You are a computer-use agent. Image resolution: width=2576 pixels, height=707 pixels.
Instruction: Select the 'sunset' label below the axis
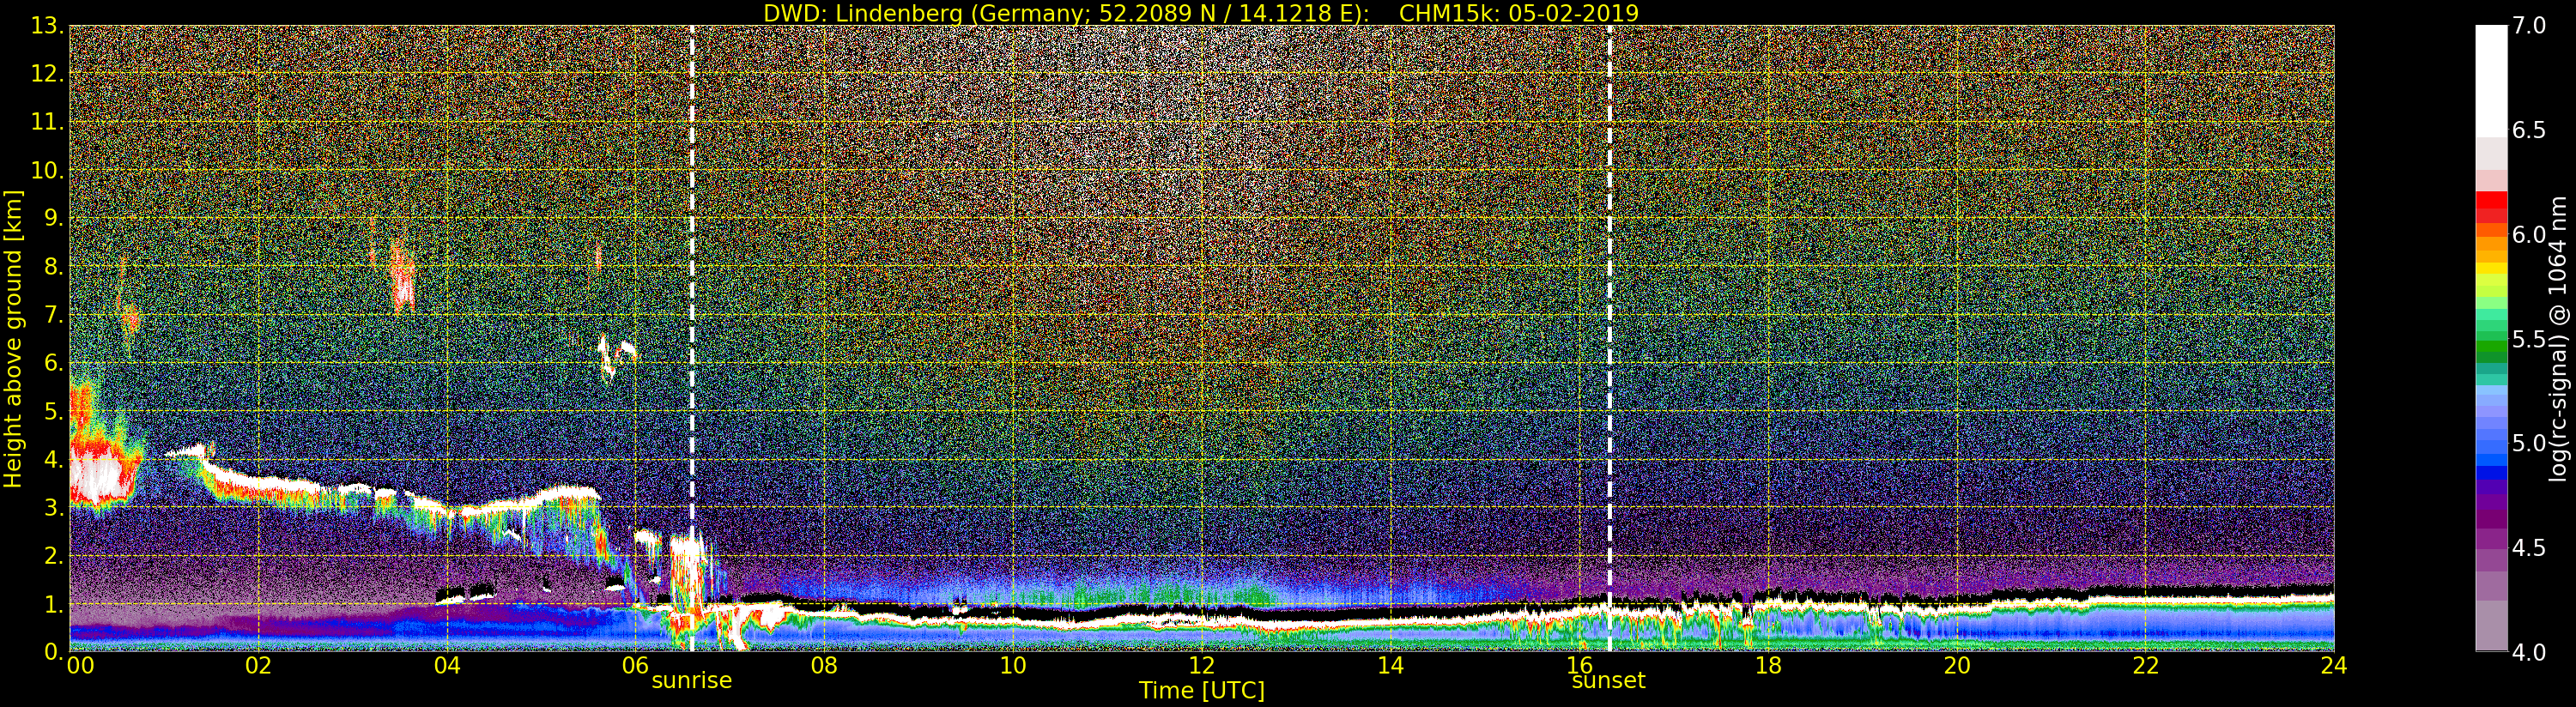tap(1608, 680)
